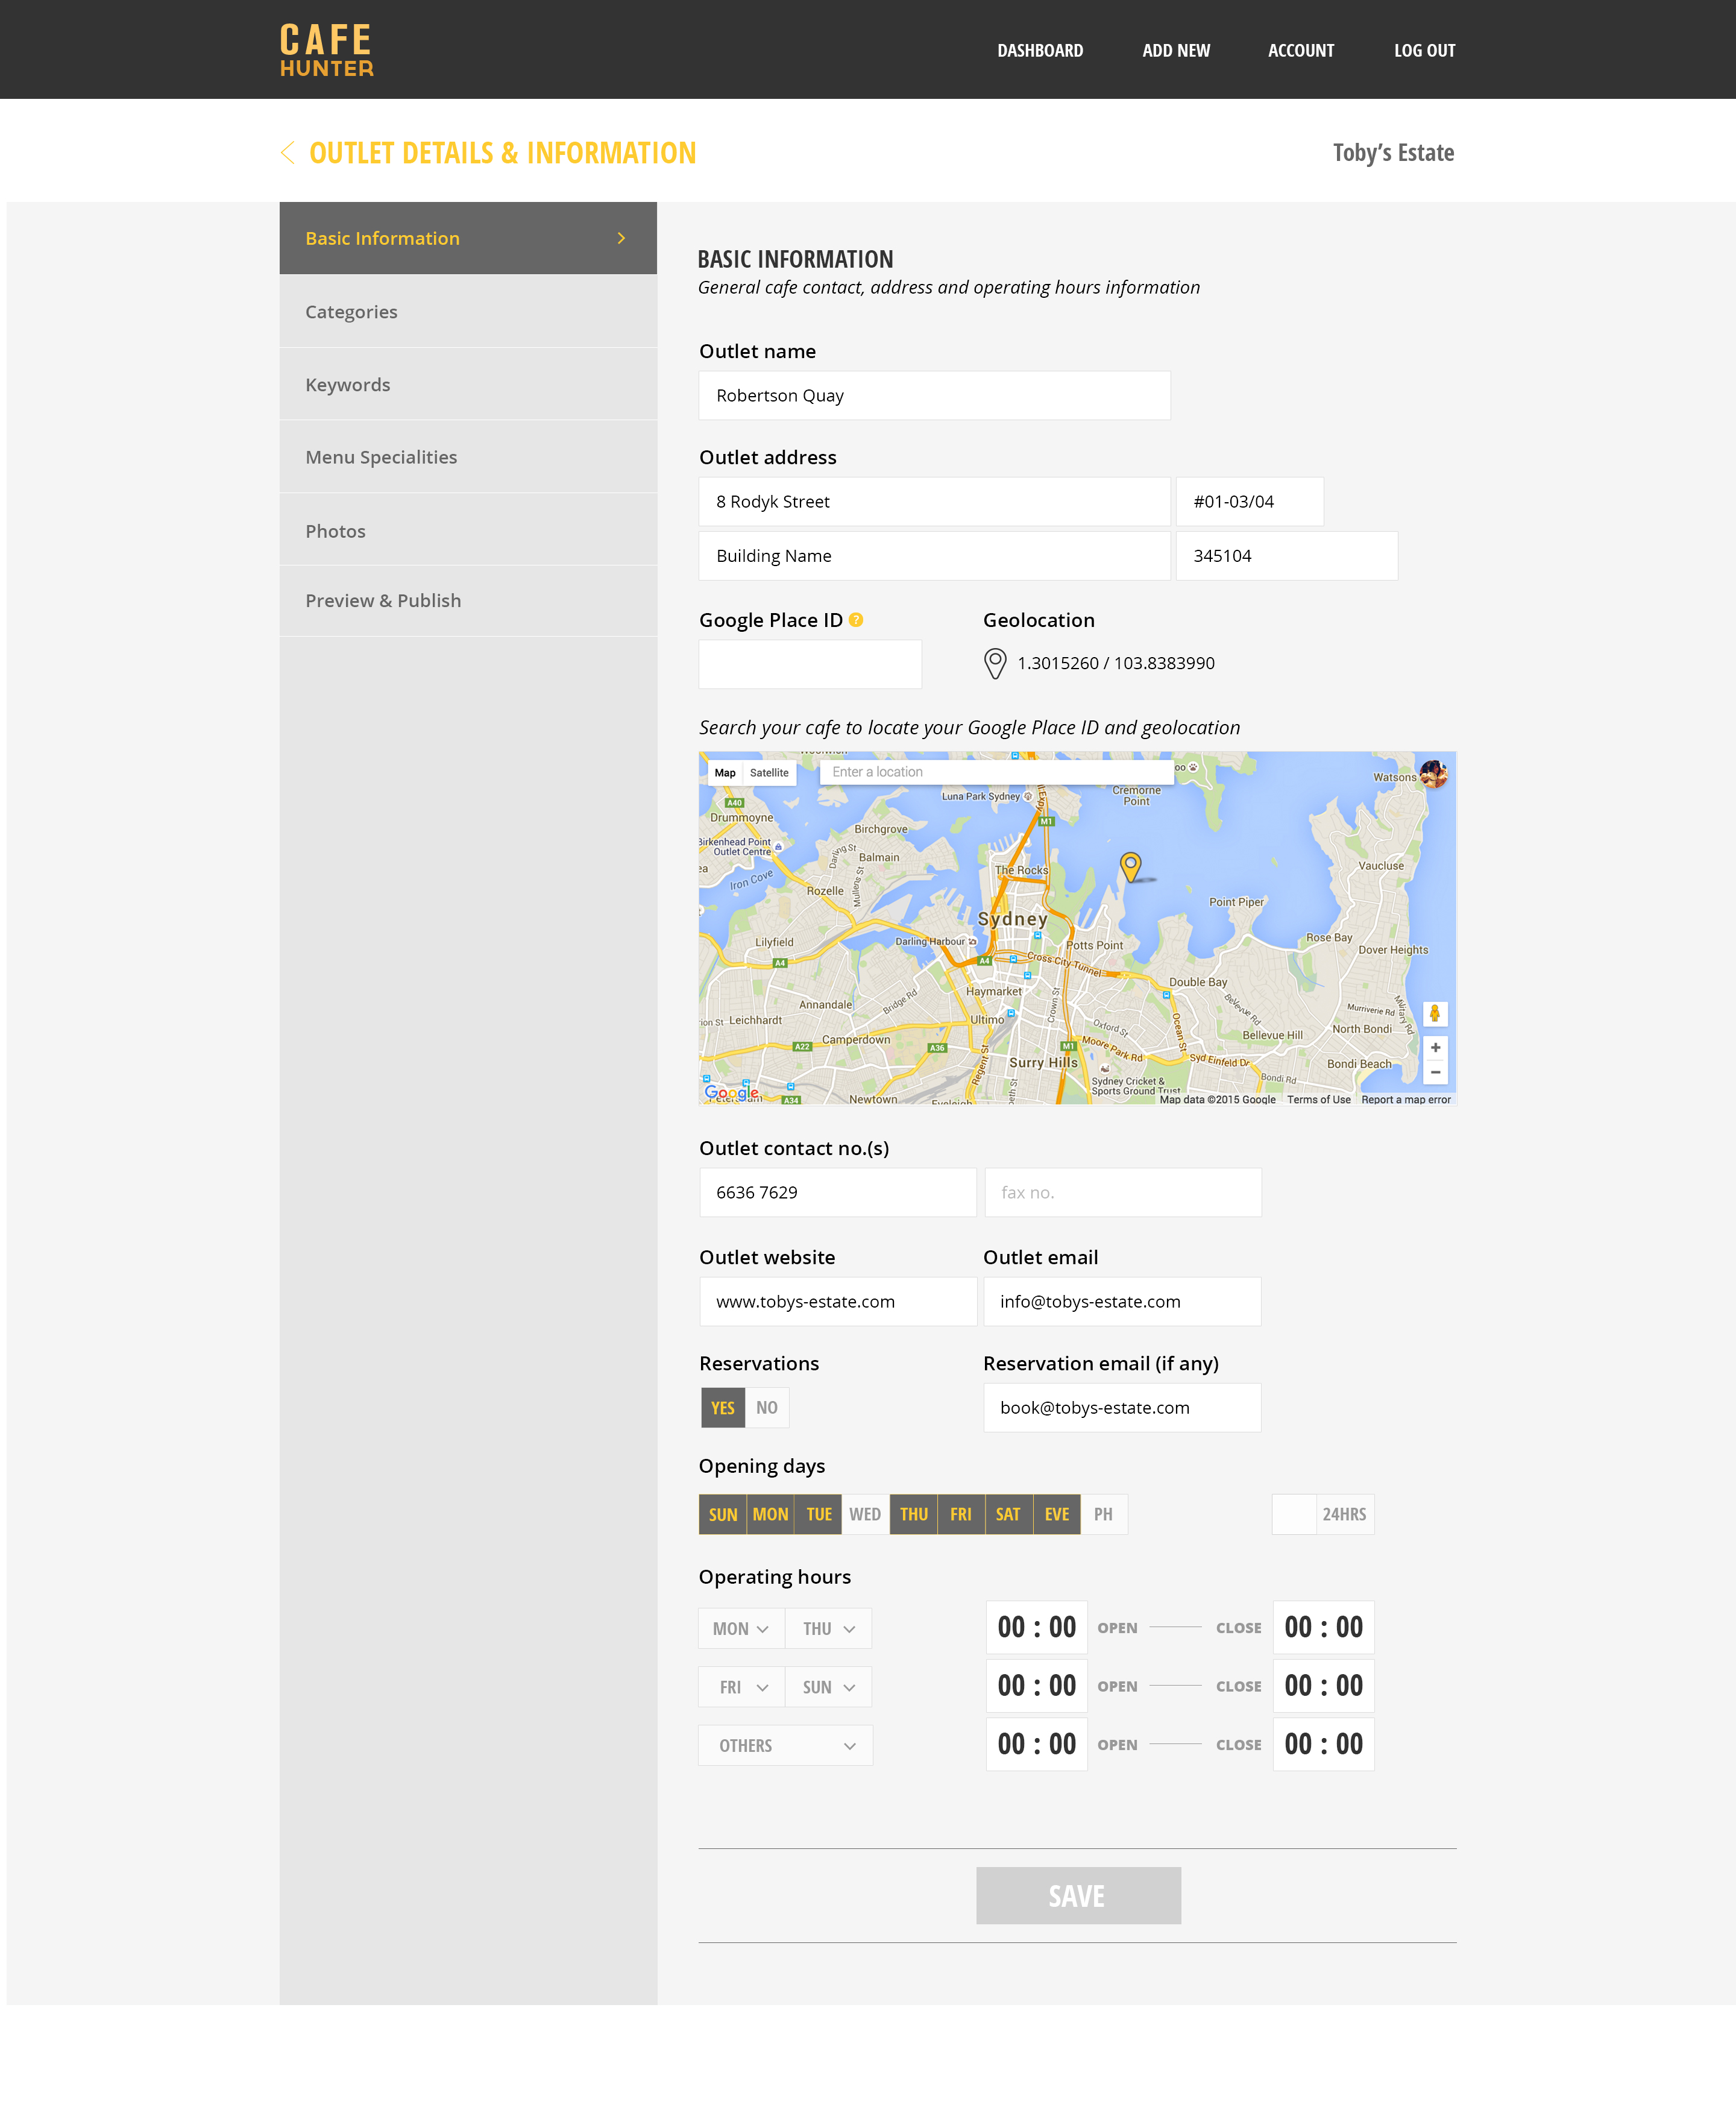Switch map to Satellite view

(769, 773)
